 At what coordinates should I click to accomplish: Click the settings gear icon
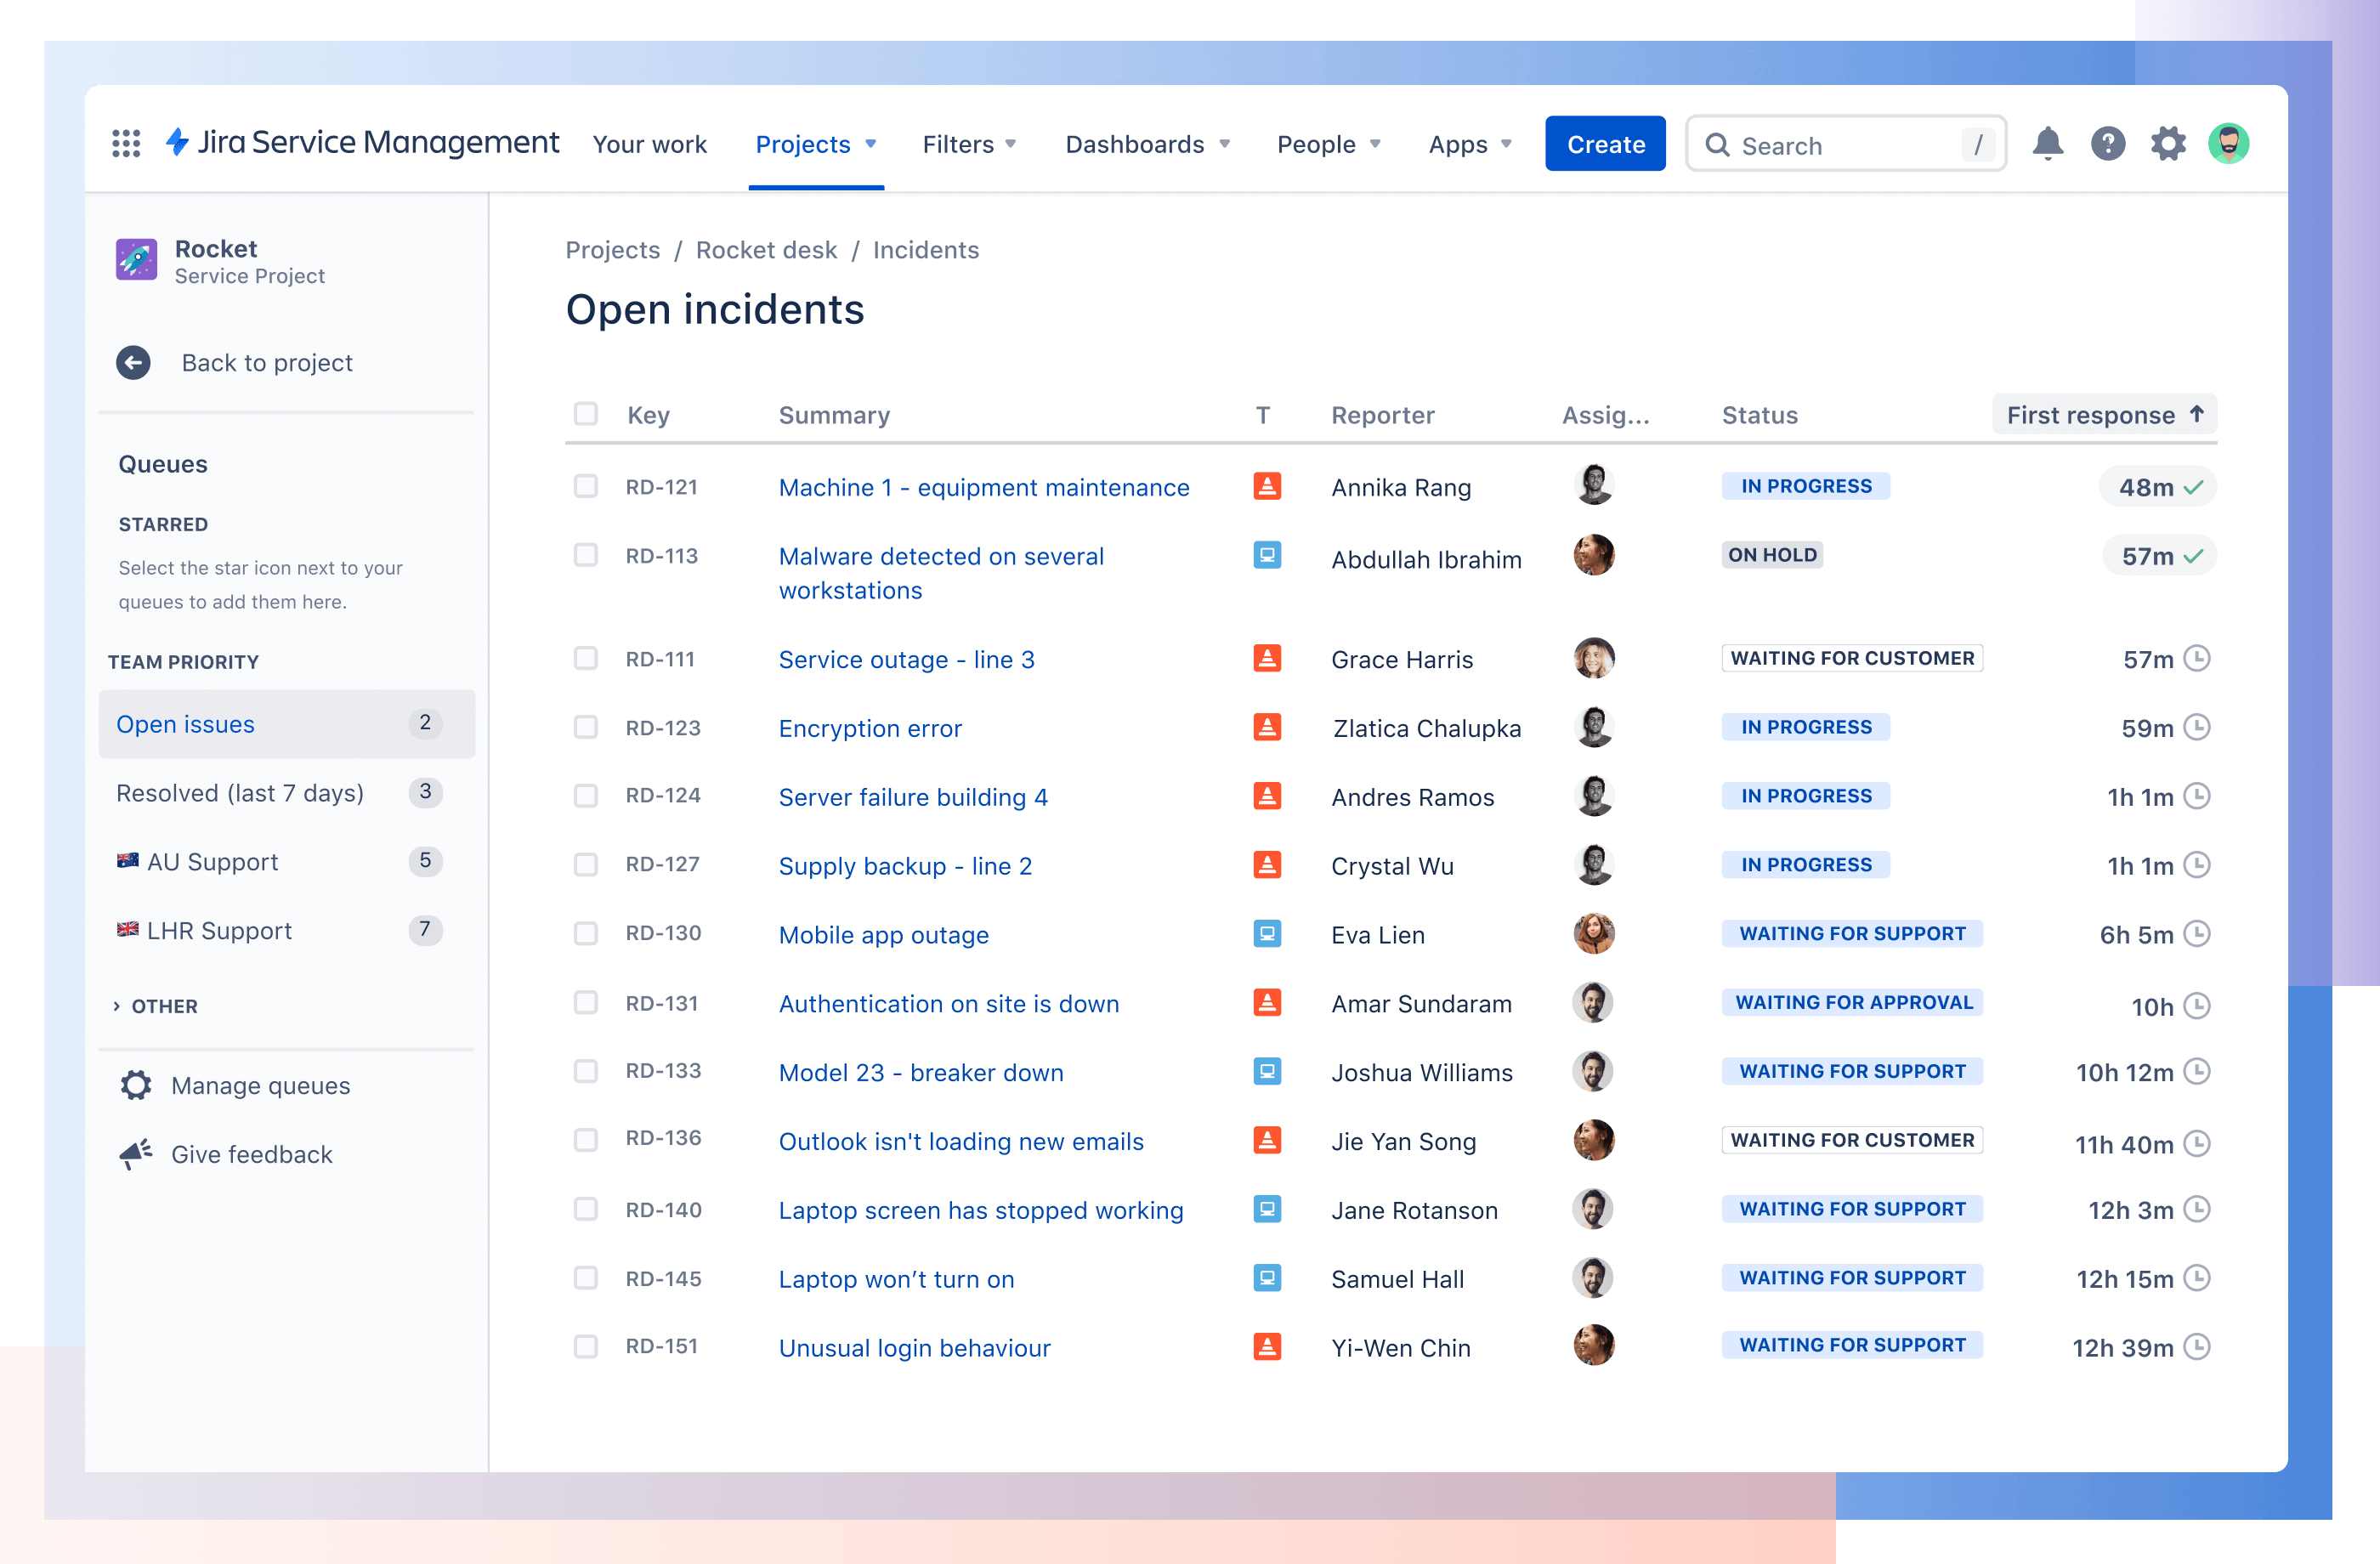2167,144
